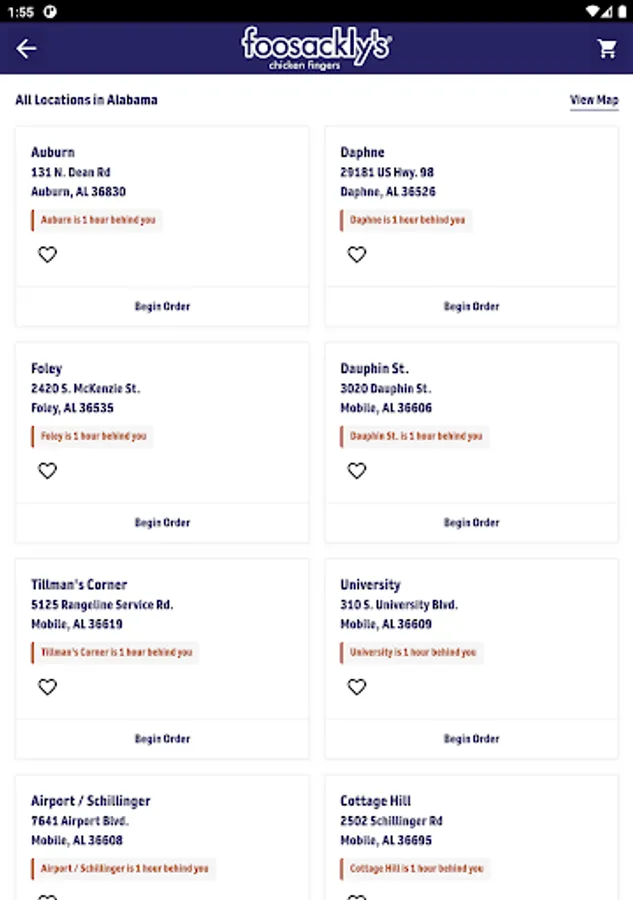Tap the back arrow icon
633x900 pixels.
(26, 48)
